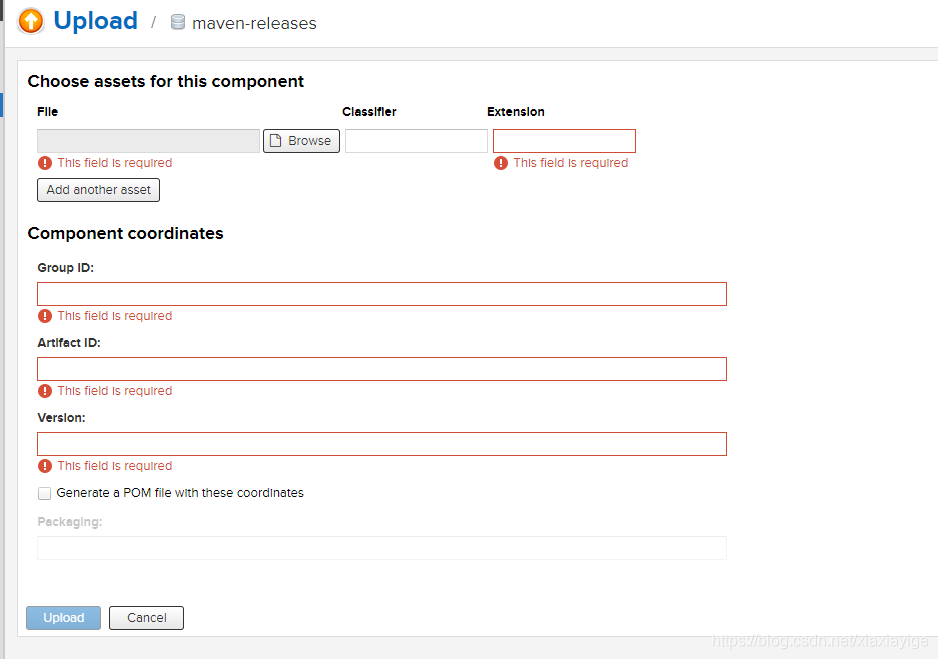
Task: Click the Extension column label
Action: [x=516, y=112]
